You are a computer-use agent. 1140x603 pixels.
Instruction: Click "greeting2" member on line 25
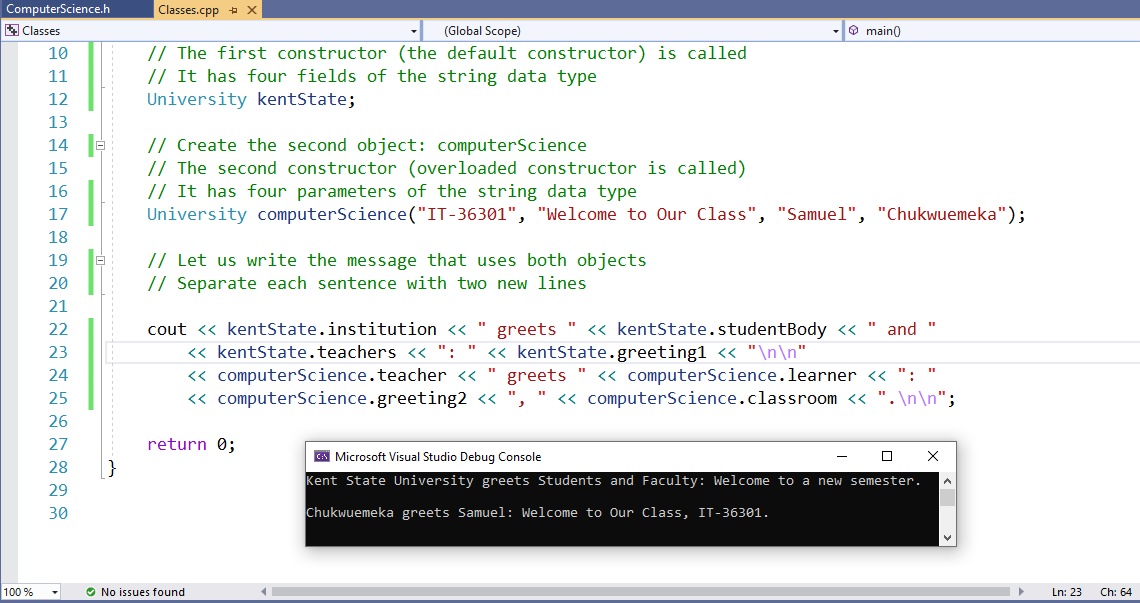pos(422,398)
